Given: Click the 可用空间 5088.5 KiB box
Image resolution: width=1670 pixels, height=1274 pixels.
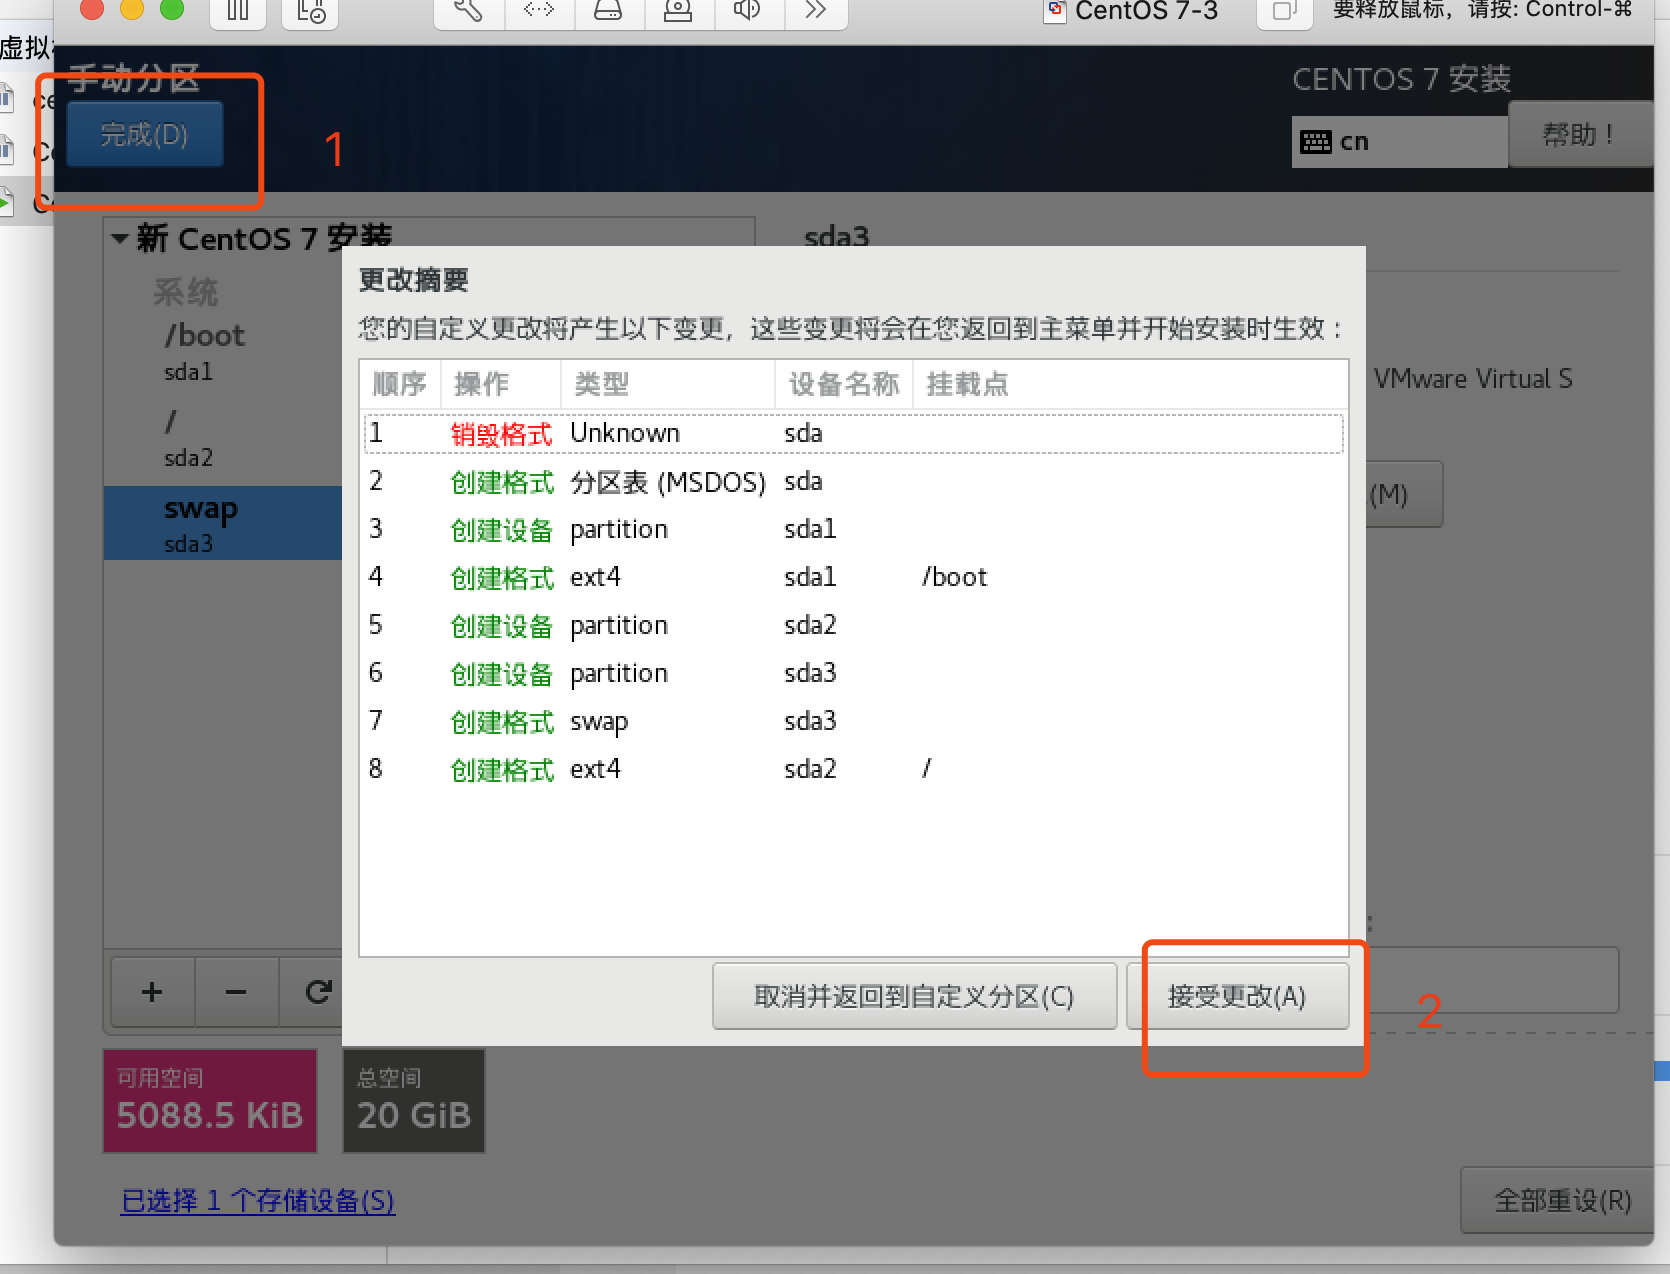Looking at the screenshot, I should click(x=210, y=1100).
